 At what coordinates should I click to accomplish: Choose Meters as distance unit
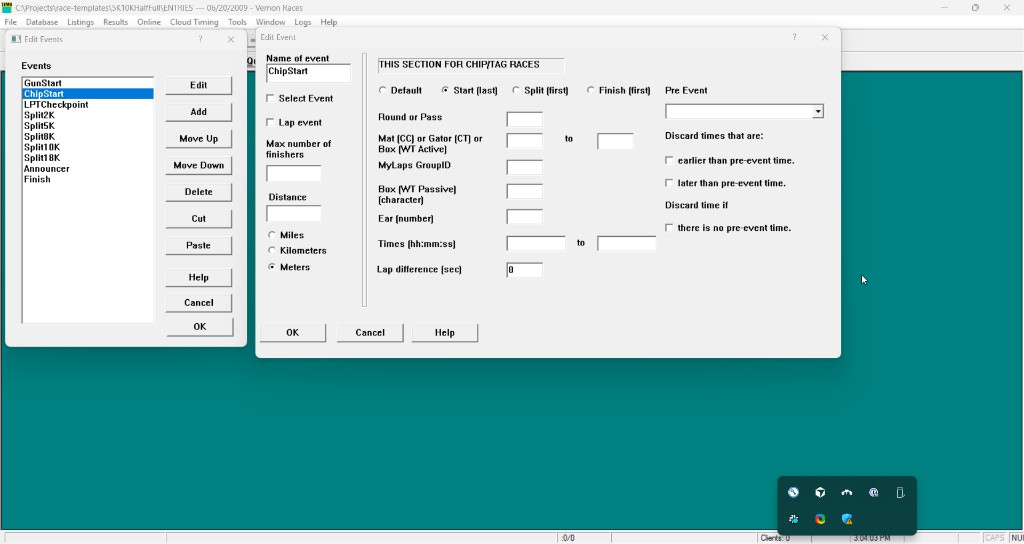pos(272,267)
